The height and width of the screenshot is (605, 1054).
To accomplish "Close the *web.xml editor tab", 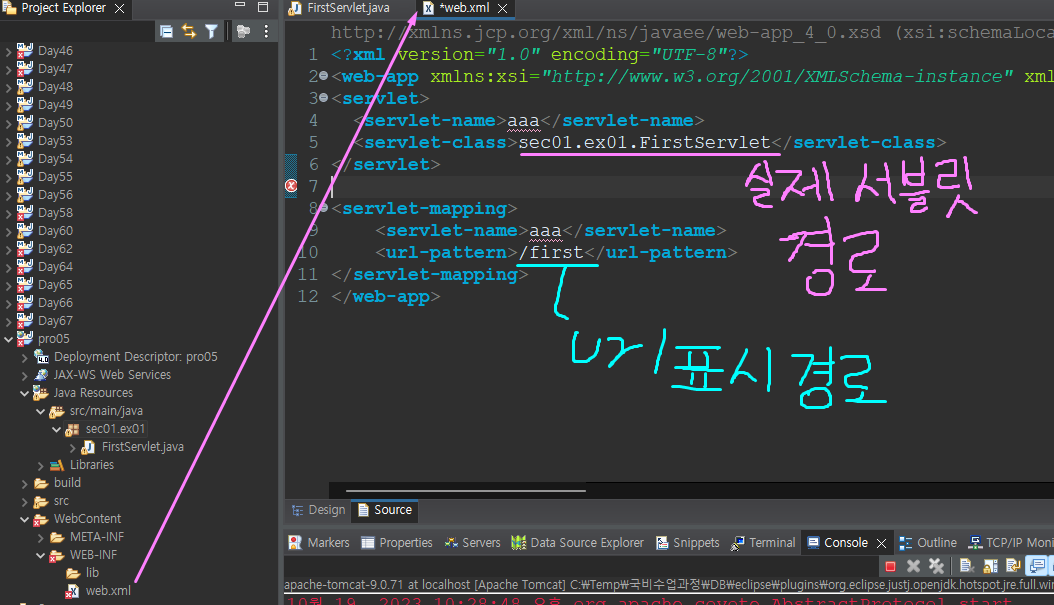I will [x=502, y=8].
